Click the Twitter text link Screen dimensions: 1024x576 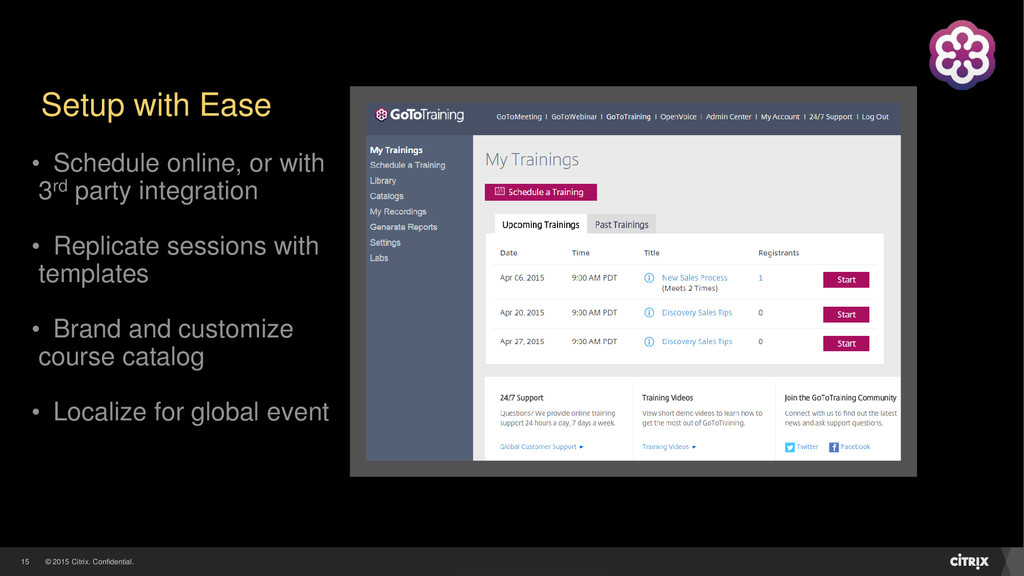tap(807, 447)
